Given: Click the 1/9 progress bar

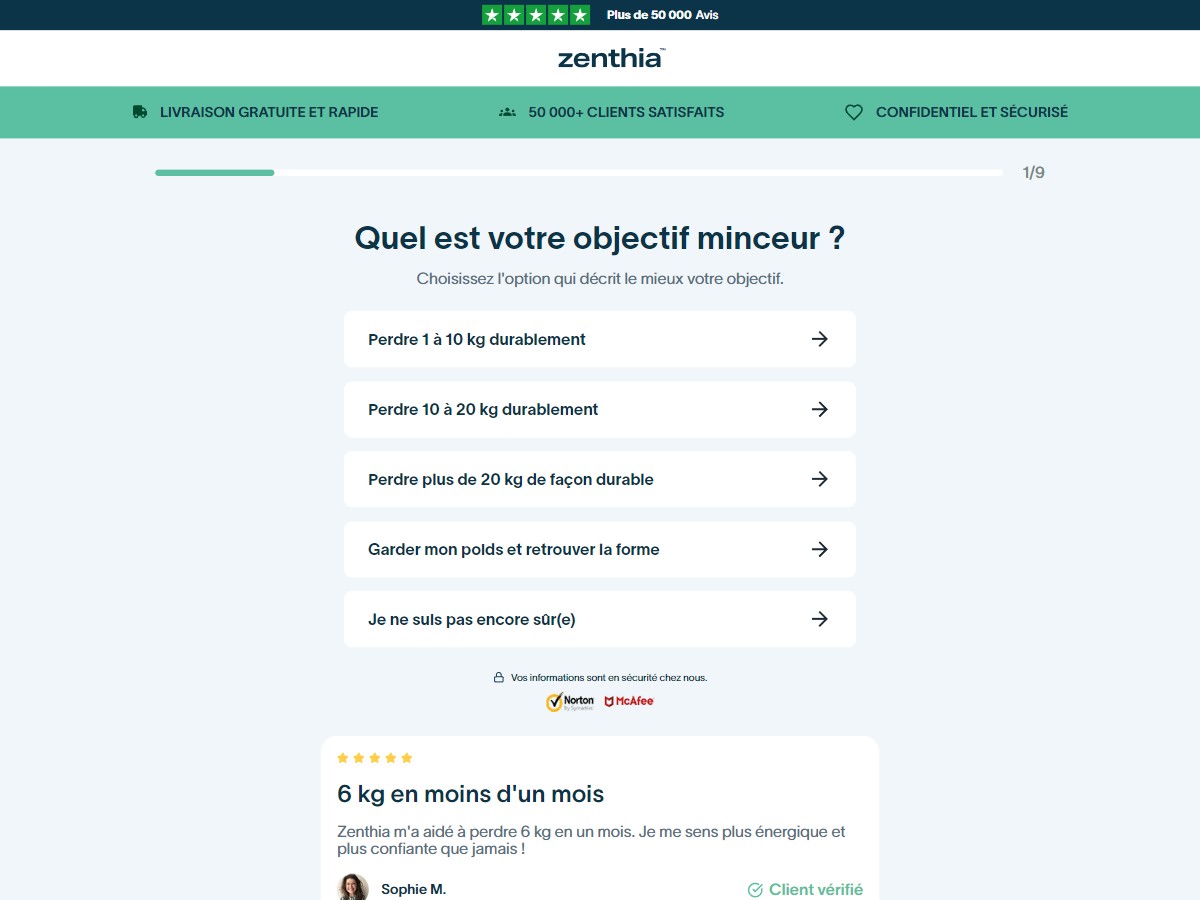Looking at the screenshot, I should [x=579, y=173].
